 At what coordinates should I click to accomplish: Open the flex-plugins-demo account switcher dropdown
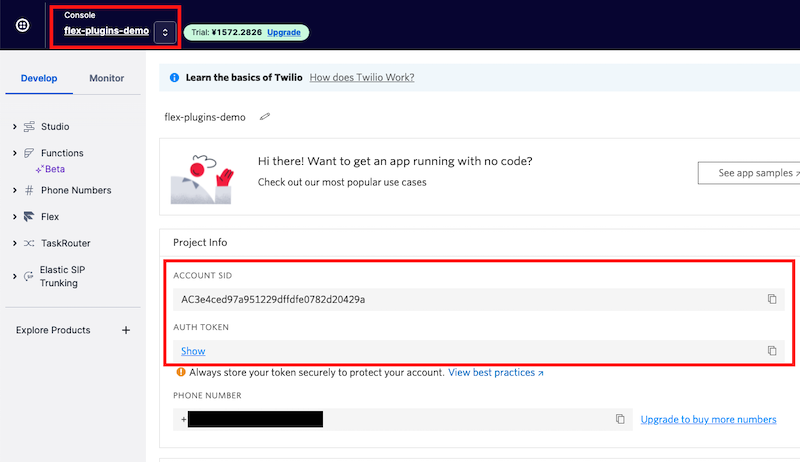[x=165, y=32]
